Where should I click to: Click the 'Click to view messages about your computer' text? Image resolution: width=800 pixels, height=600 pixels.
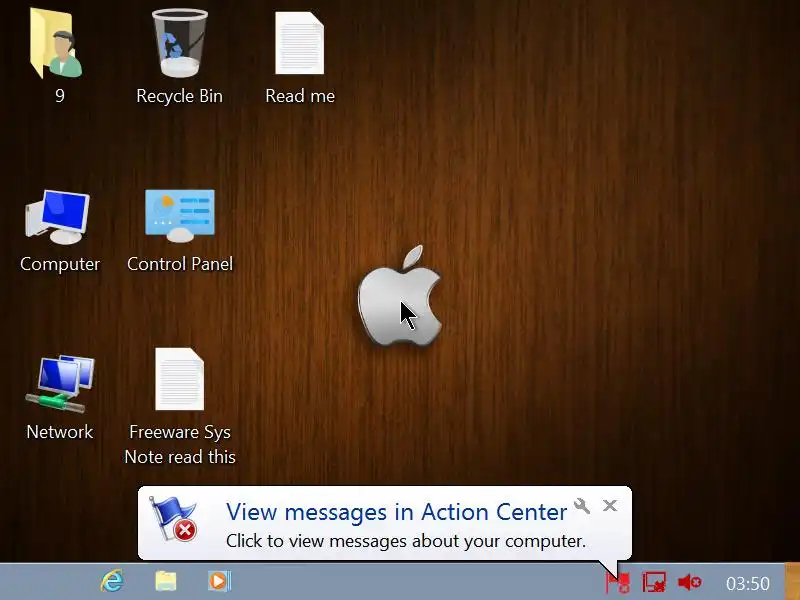tap(406, 541)
